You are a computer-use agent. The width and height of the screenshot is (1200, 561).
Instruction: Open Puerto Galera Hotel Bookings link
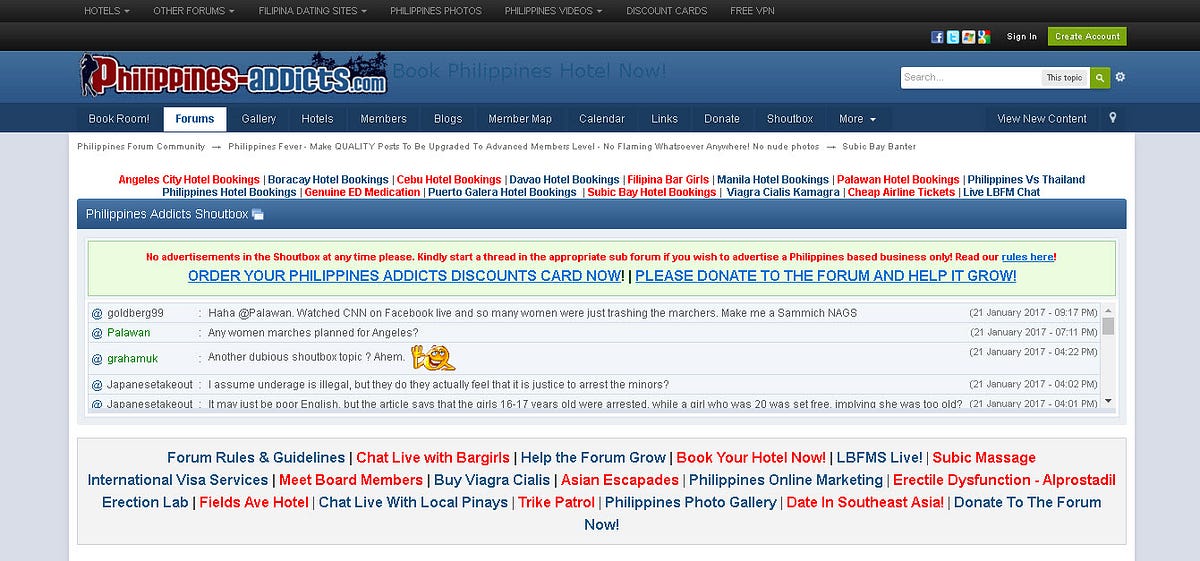[x=502, y=192]
